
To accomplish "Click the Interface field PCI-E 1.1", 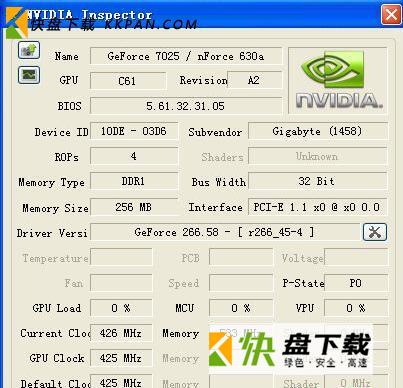I will tap(318, 207).
